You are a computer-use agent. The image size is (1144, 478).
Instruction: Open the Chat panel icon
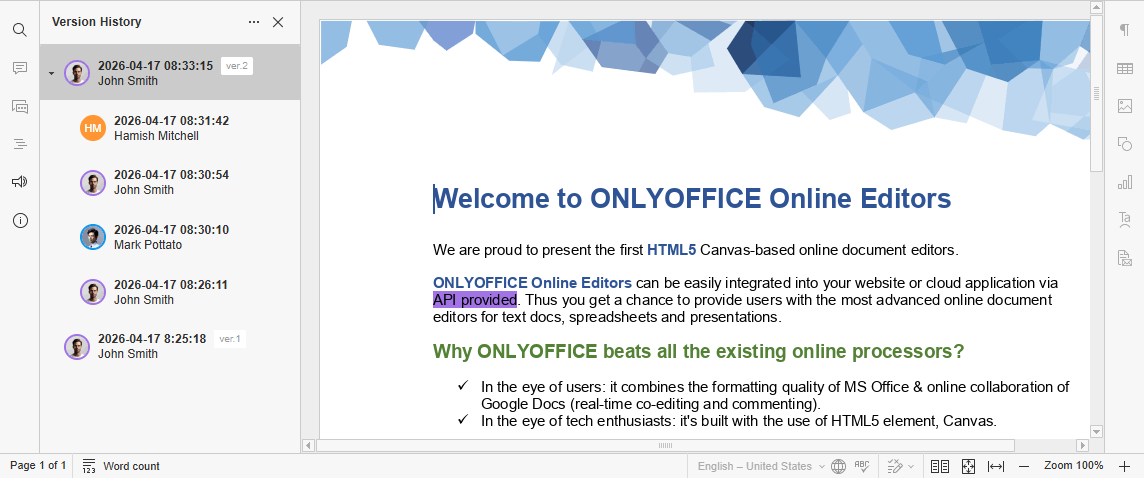pos(19,106)
